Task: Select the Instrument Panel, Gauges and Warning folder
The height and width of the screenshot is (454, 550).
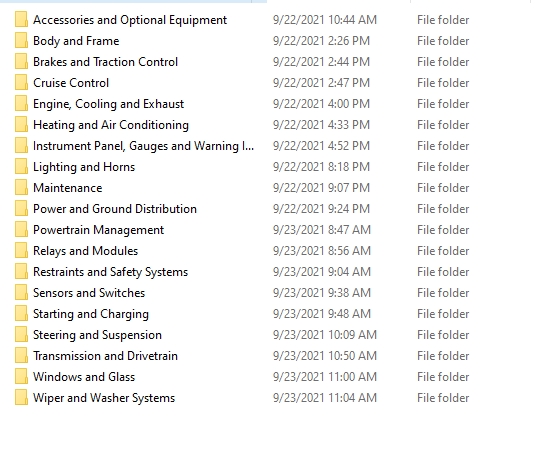Action: click(x=143, y=146)
